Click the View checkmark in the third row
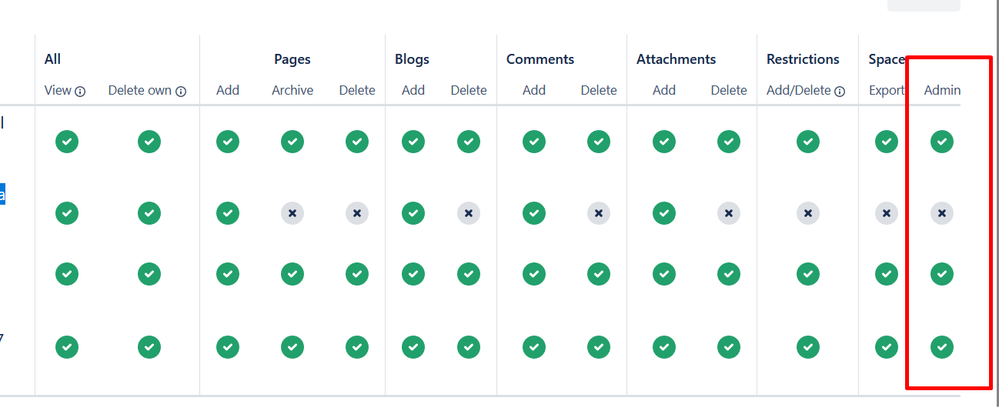The height and width of the screenshot is (411, 999). tap(66, 274)
